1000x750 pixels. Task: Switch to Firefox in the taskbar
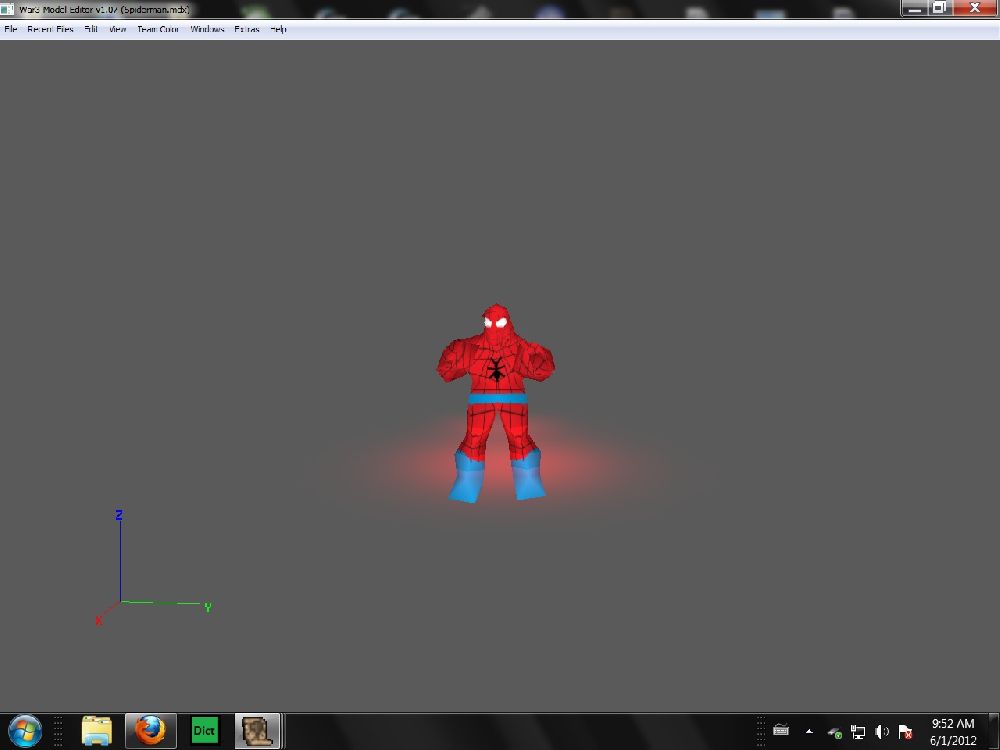(151, 731)
